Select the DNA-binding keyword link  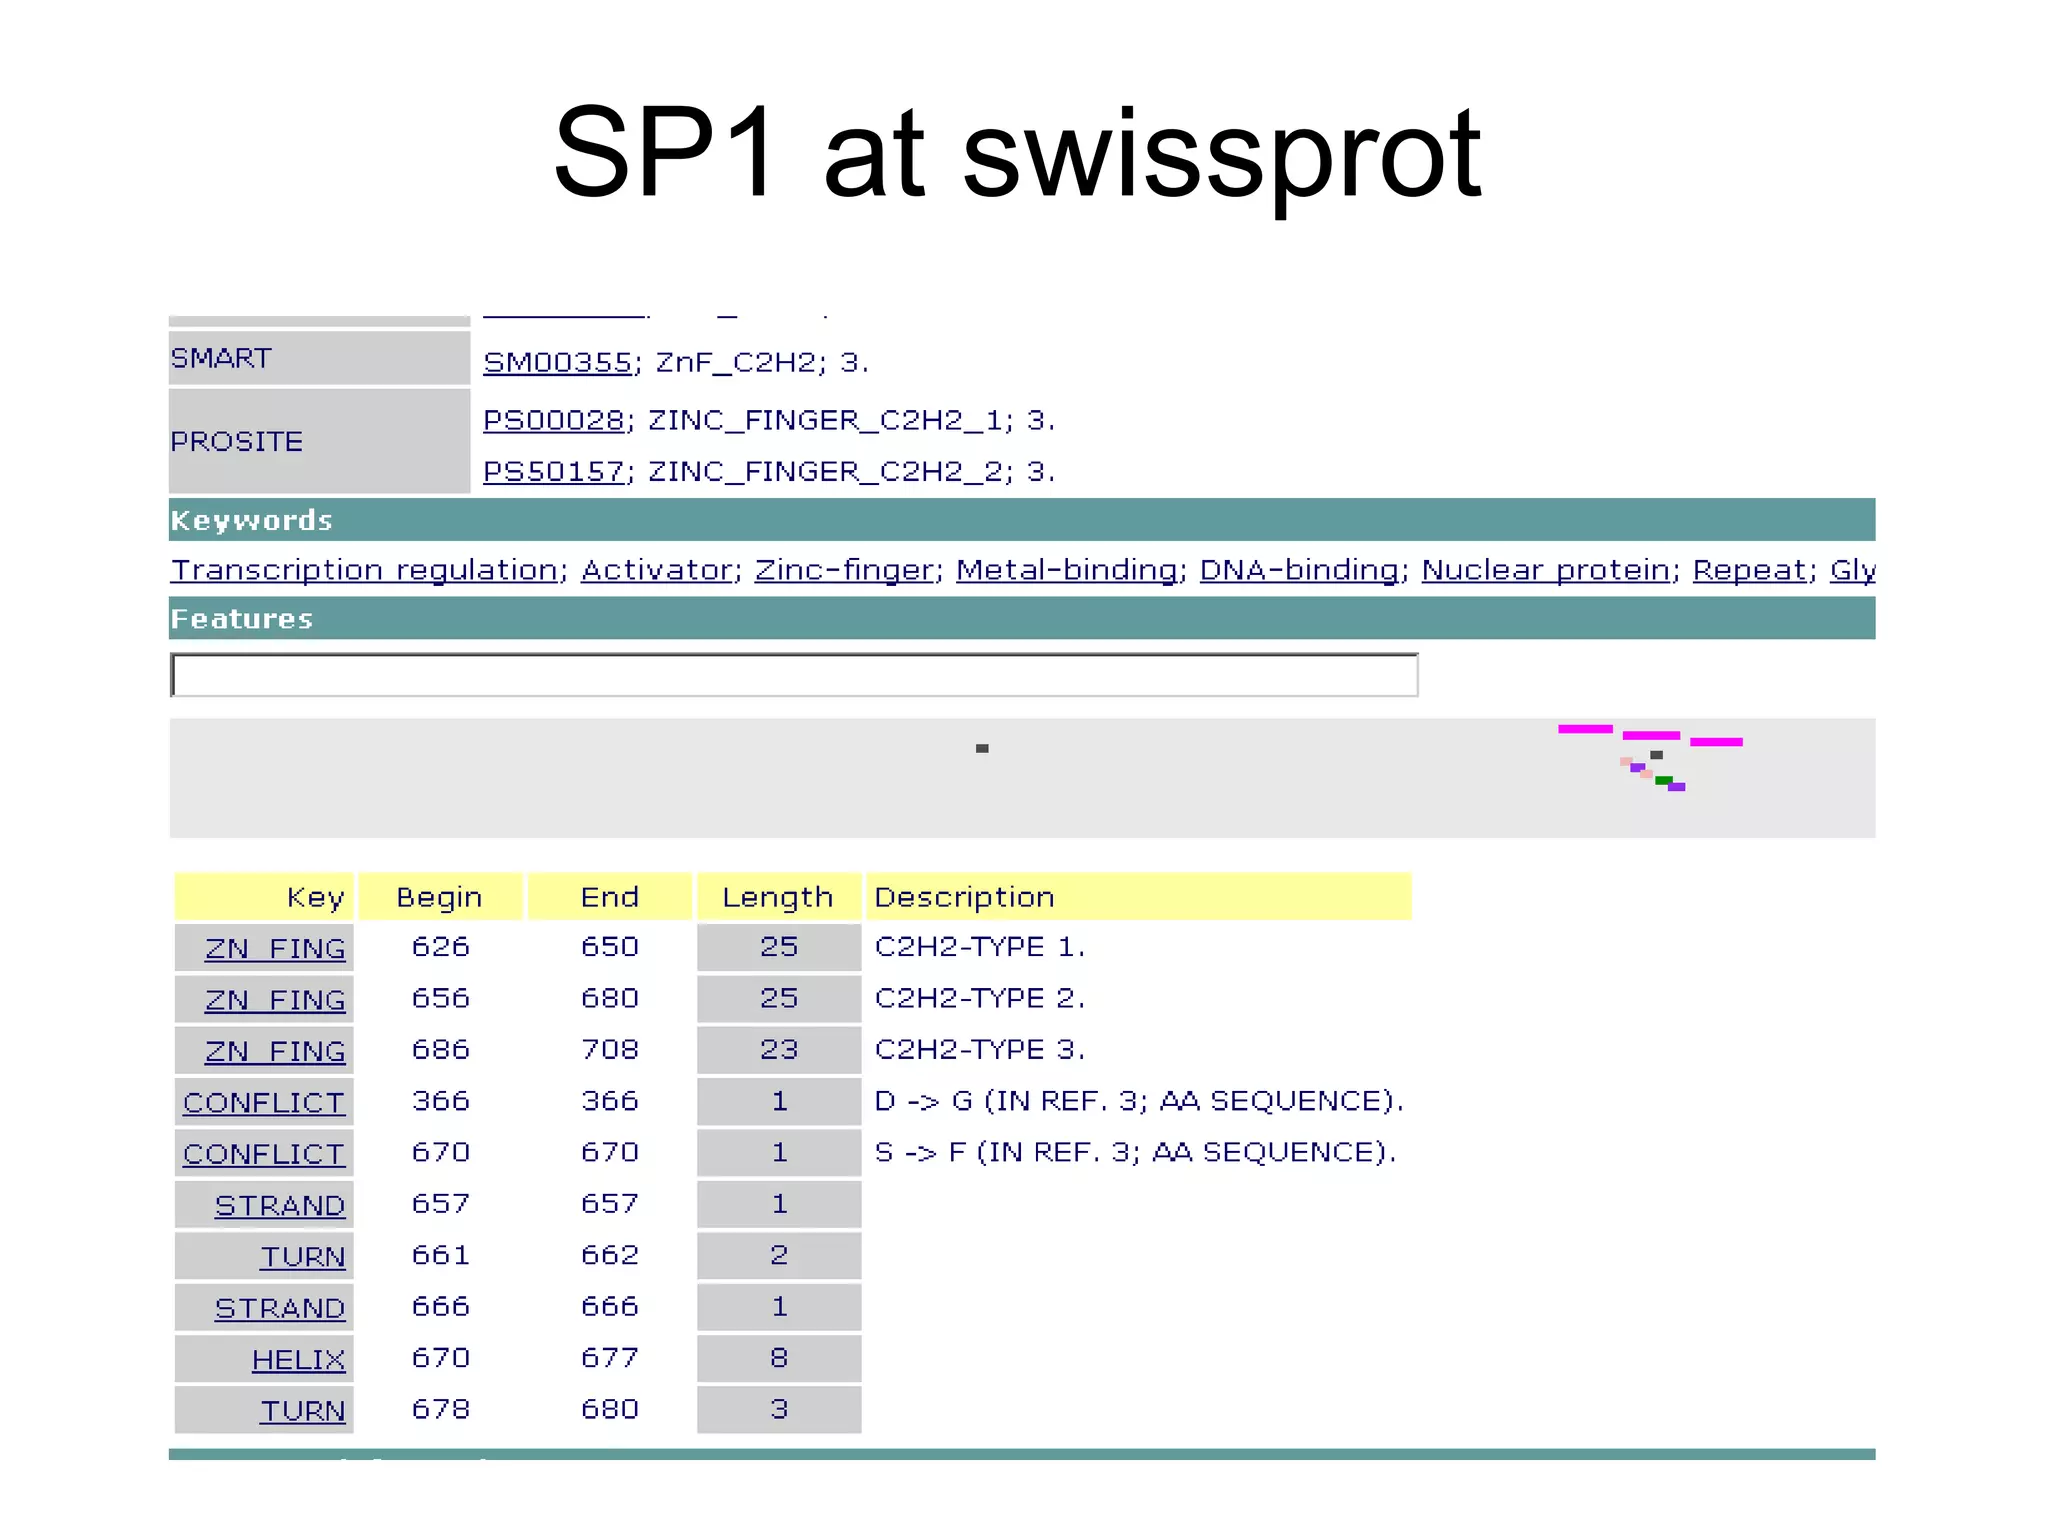point(1299,570)
